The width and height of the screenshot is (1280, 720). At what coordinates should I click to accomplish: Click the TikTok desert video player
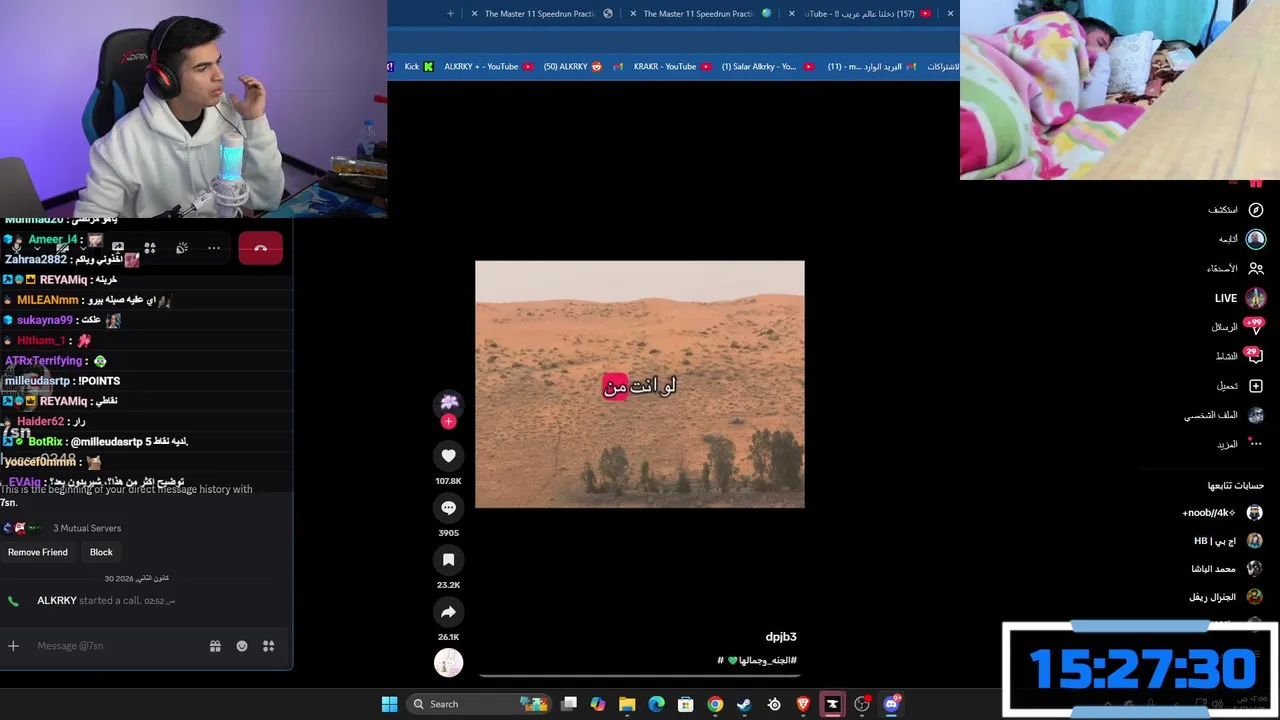[x=640, y=385]
